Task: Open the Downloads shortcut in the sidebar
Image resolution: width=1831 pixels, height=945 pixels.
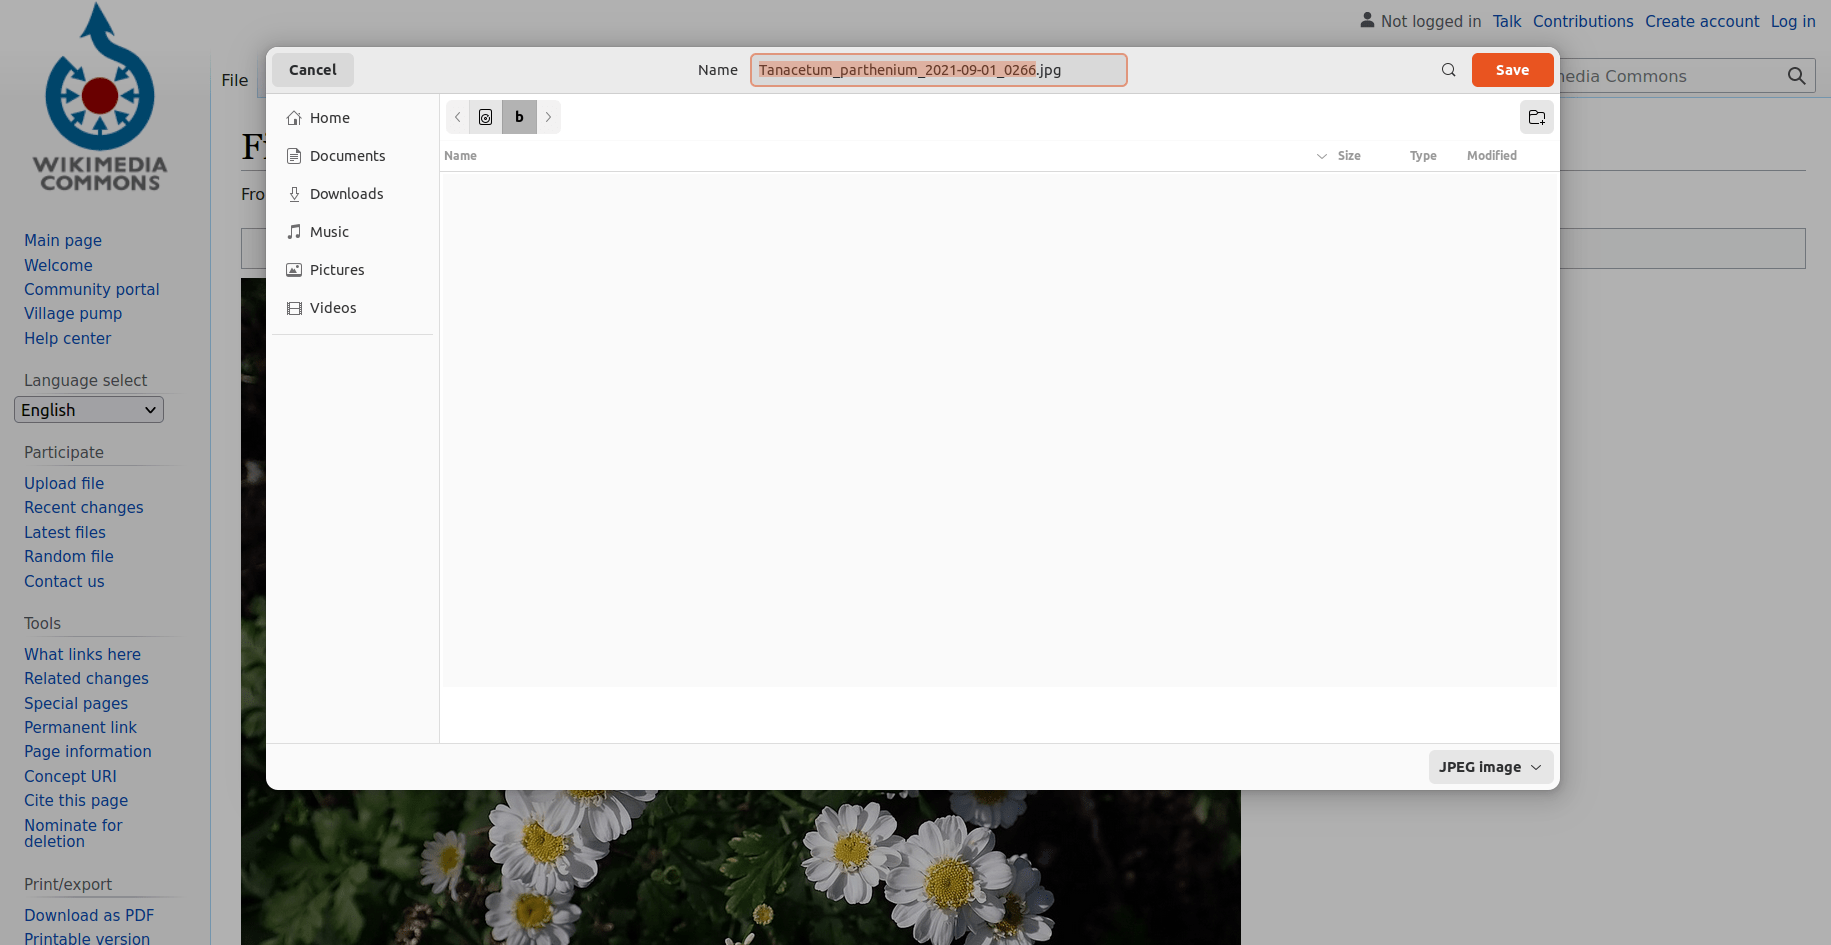Action: tap(347, 193)
